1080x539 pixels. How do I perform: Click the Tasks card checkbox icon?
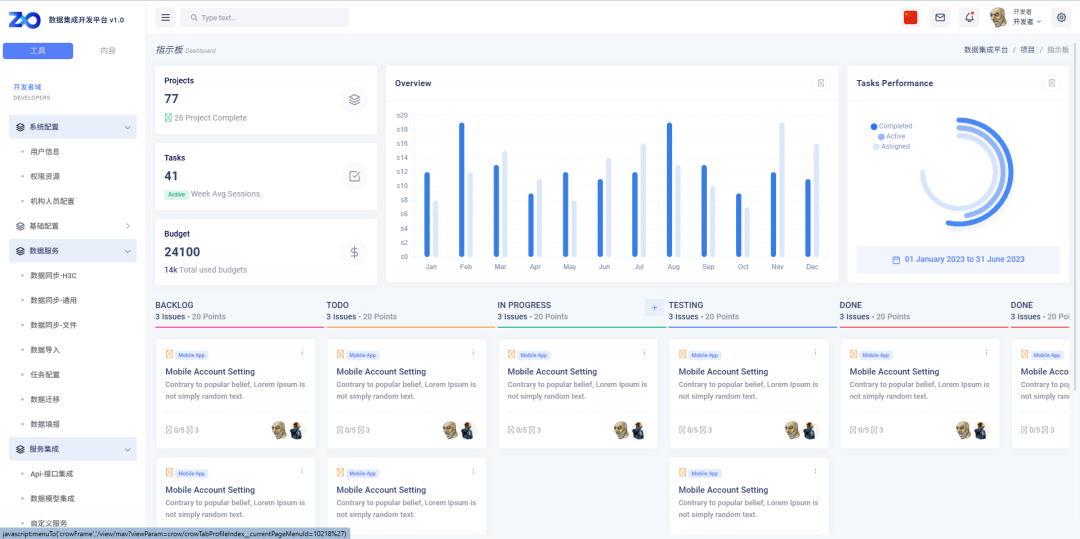[354, 176]
